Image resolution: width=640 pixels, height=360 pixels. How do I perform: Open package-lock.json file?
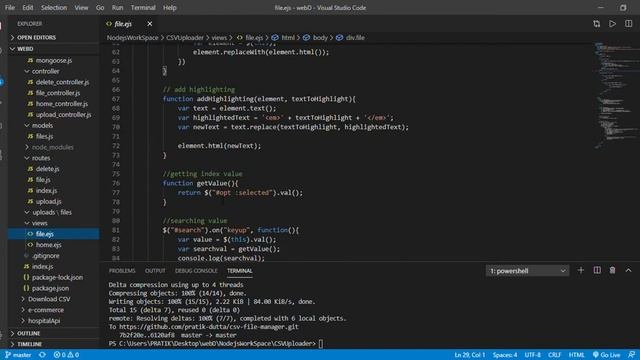point(57,278)
